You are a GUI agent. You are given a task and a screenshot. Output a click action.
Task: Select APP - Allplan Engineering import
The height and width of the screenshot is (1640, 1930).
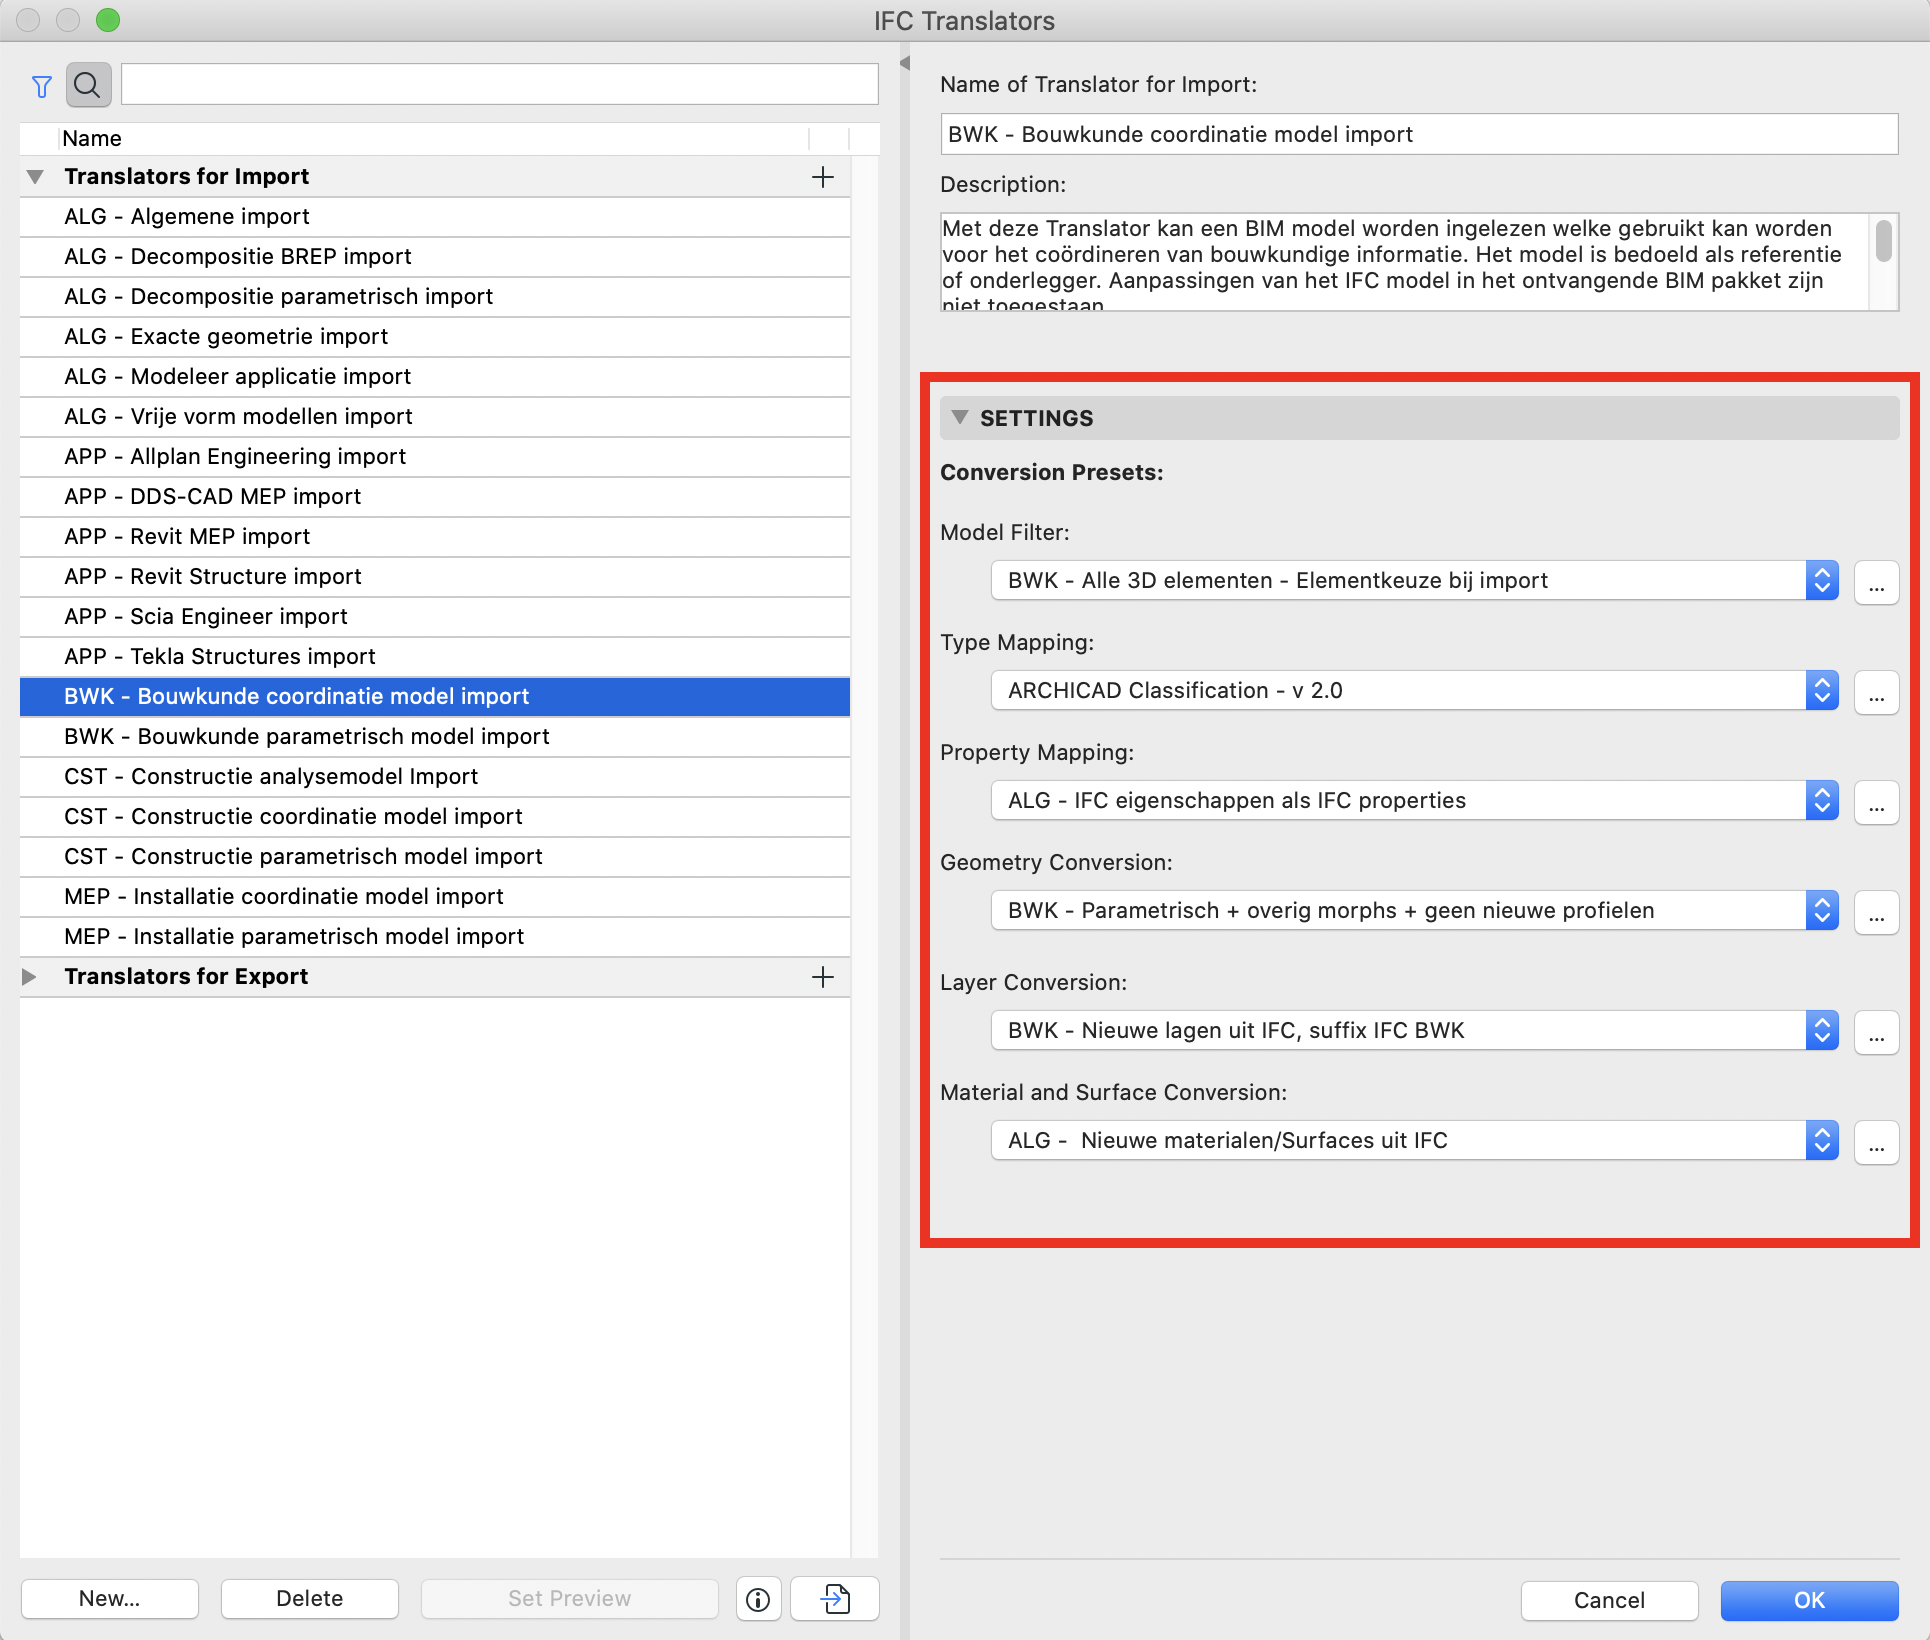pyautogui.click(x=435, y=457)
